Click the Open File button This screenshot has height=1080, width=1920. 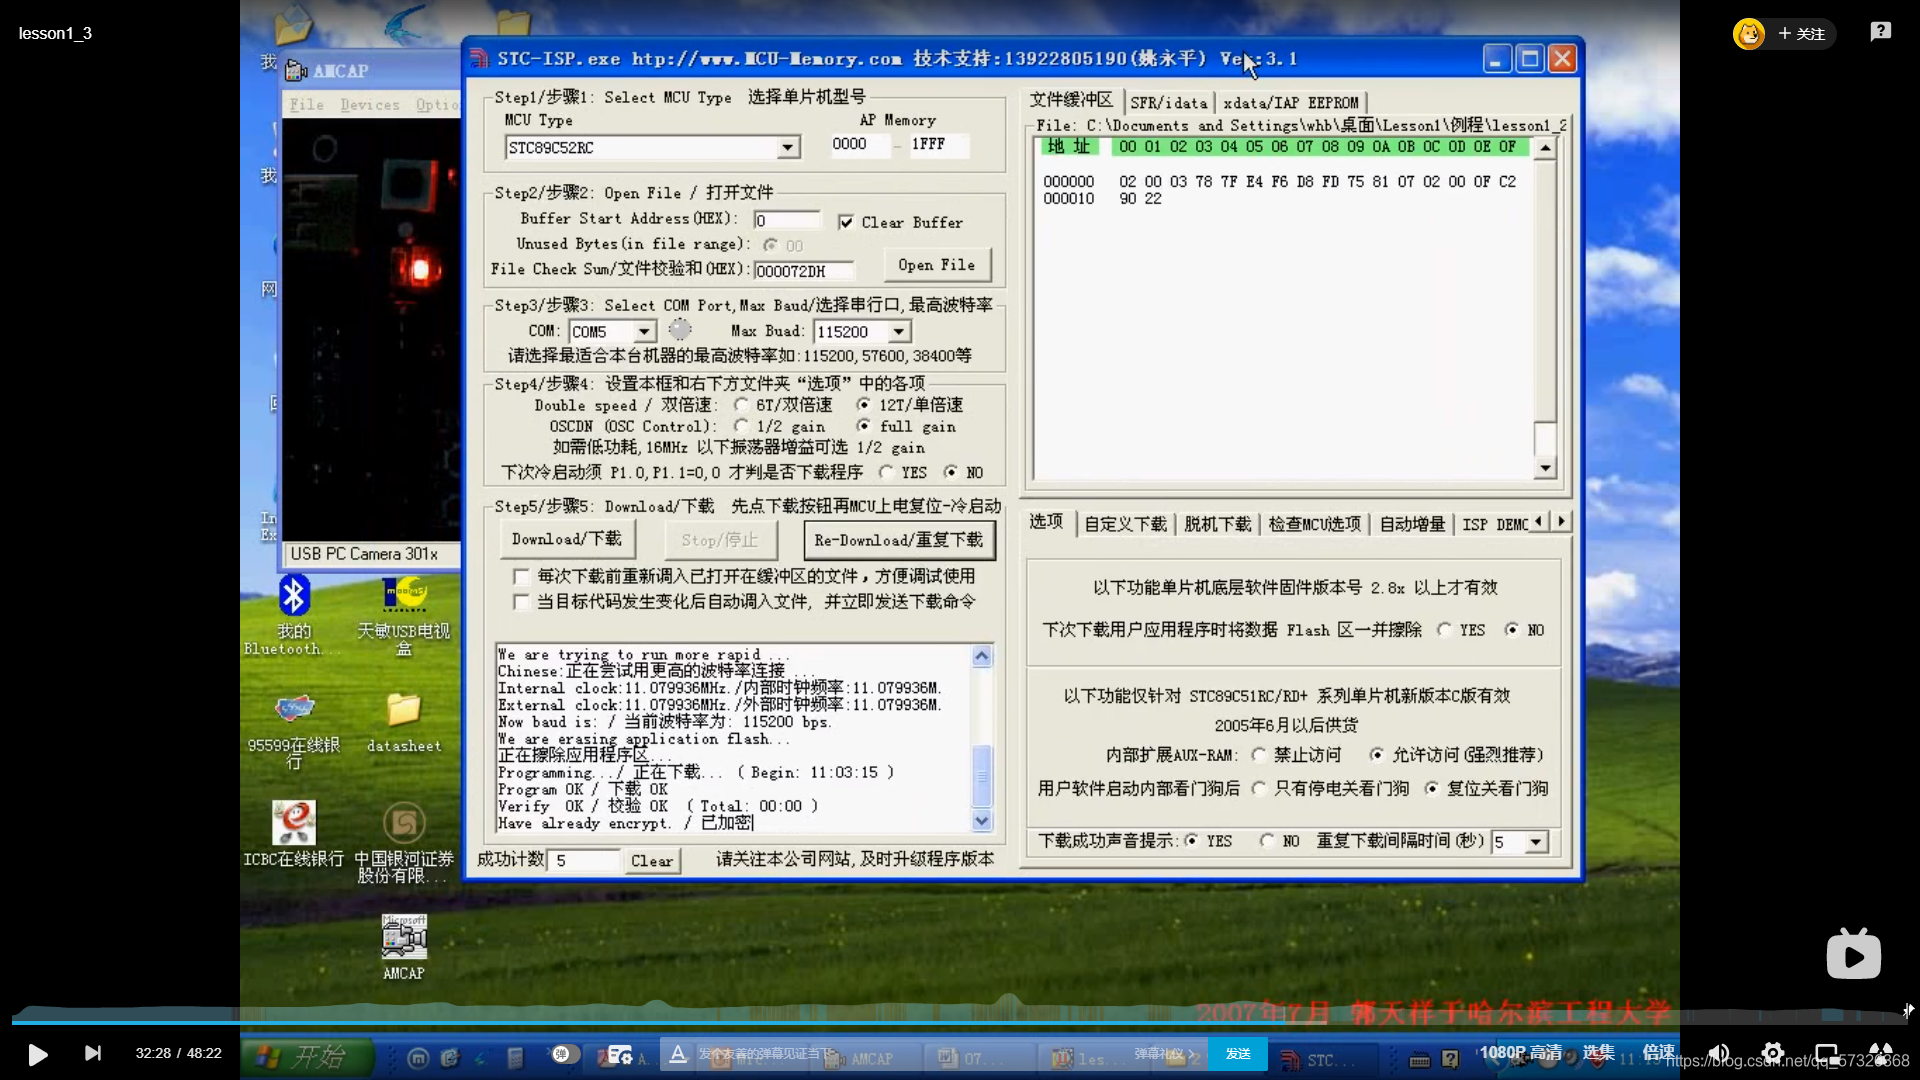click(x=936, y=265)
